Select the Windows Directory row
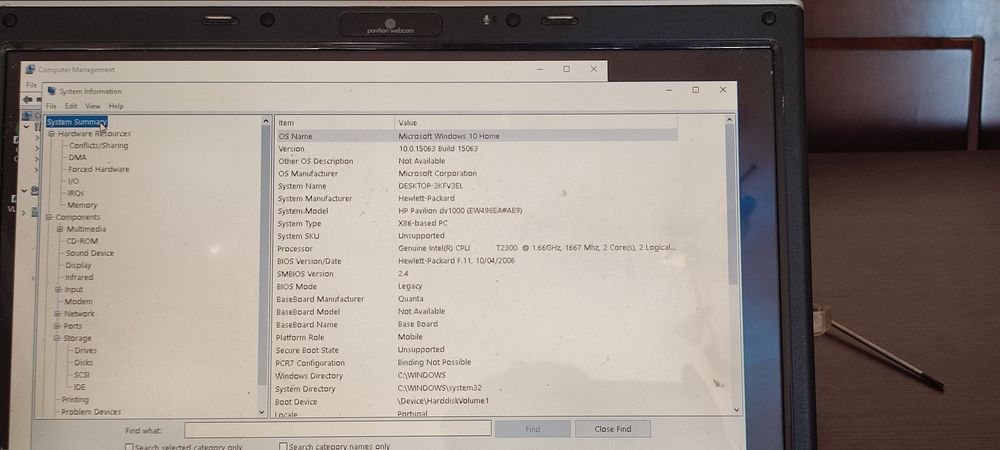Image resolution: width=1000 pixels, height=450 pixels. point(476,375)
